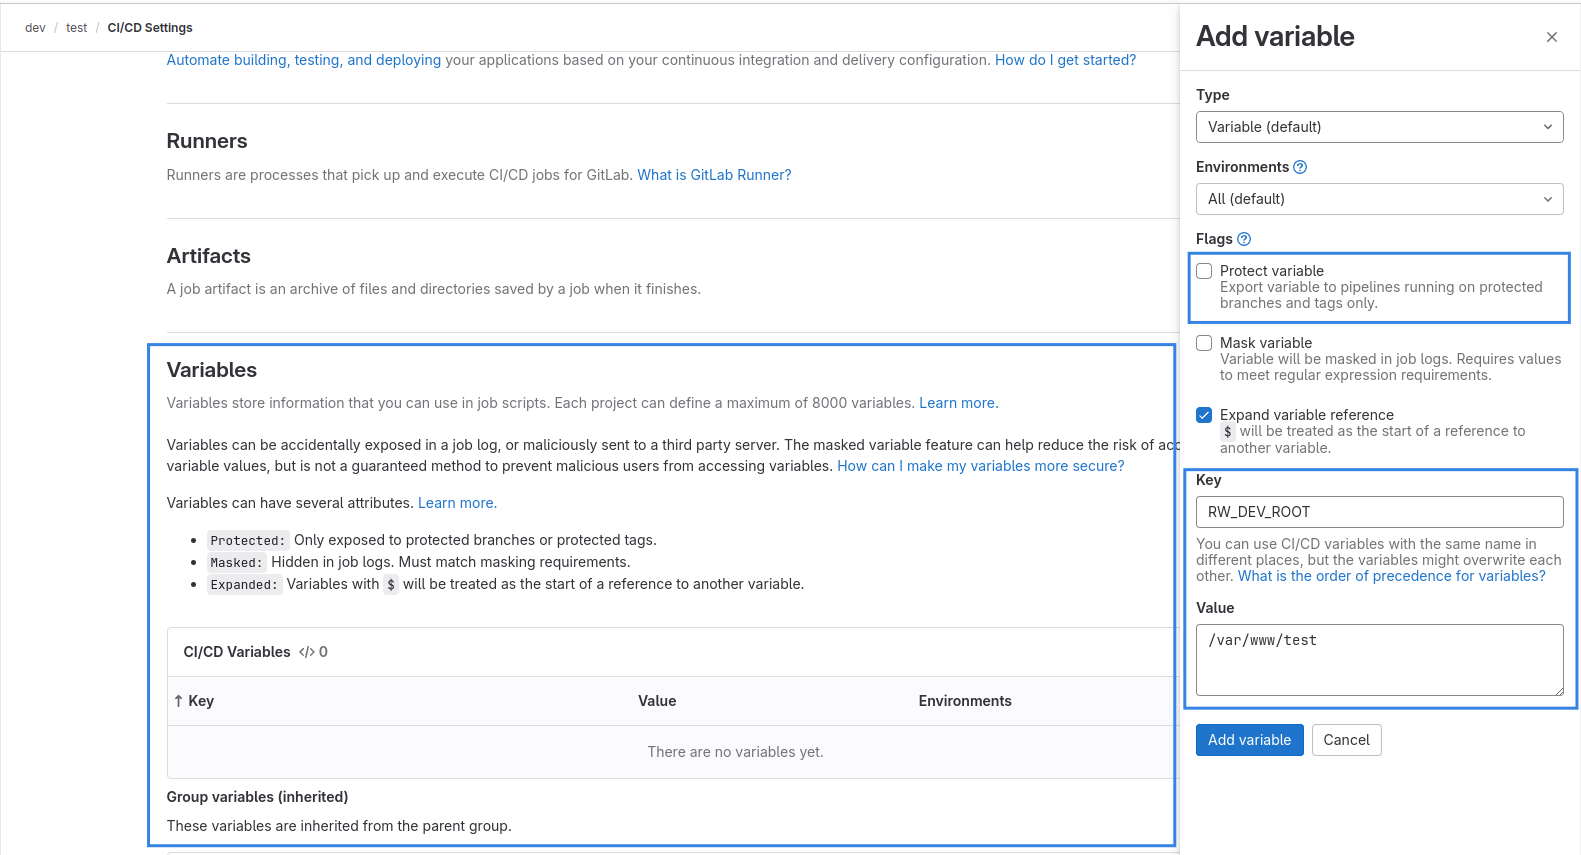1581x855 pixels.
Task: Go to the test breadcrumb
Action: click(x=77, y=28)
